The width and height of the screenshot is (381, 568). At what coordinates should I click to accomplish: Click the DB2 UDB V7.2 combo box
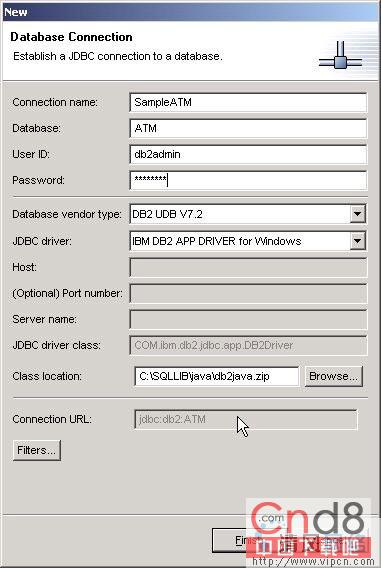click(x=248, y=214)
